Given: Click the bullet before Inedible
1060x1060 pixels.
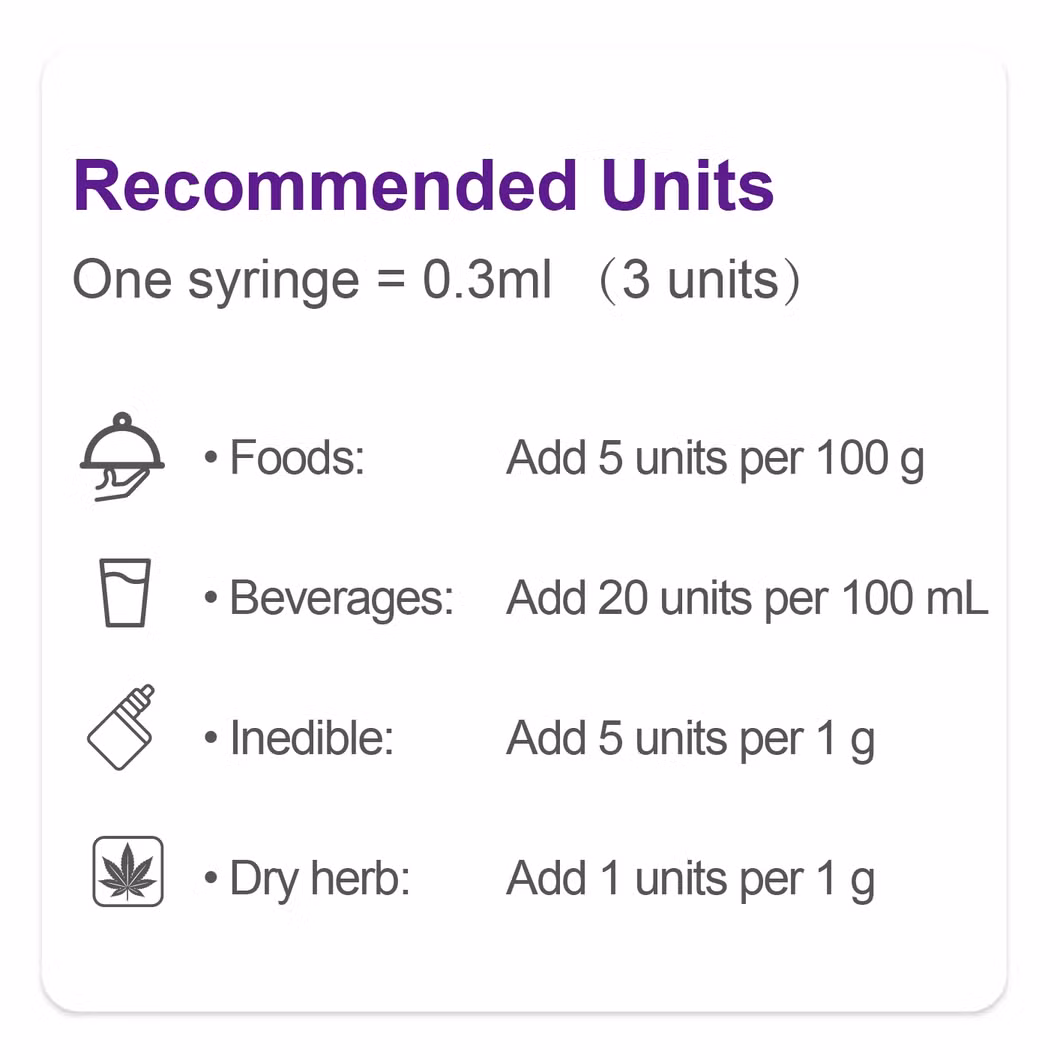Looking at the screenshot, I should tap(211, 738).
